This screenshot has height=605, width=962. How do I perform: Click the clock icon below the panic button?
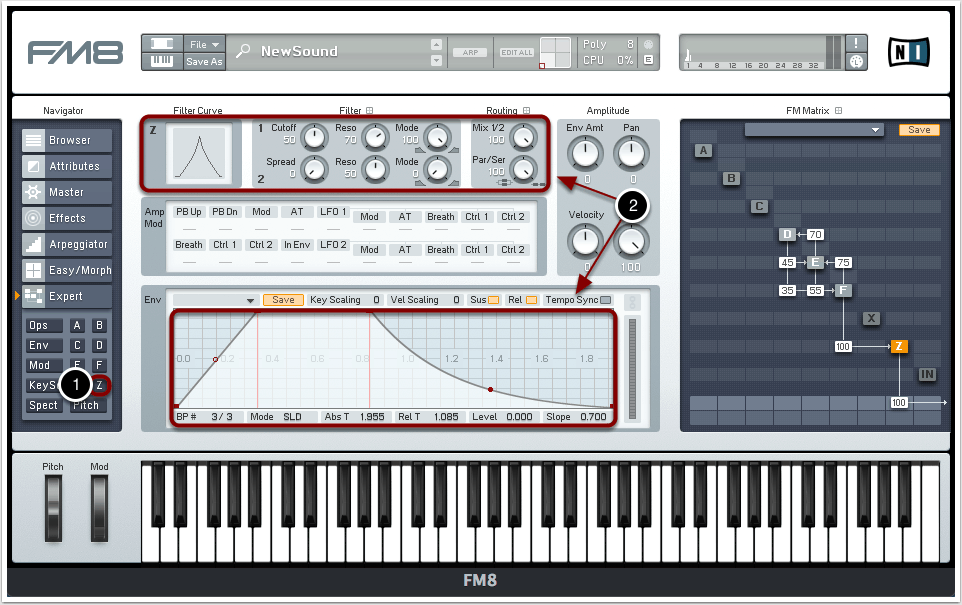[856, 61]
